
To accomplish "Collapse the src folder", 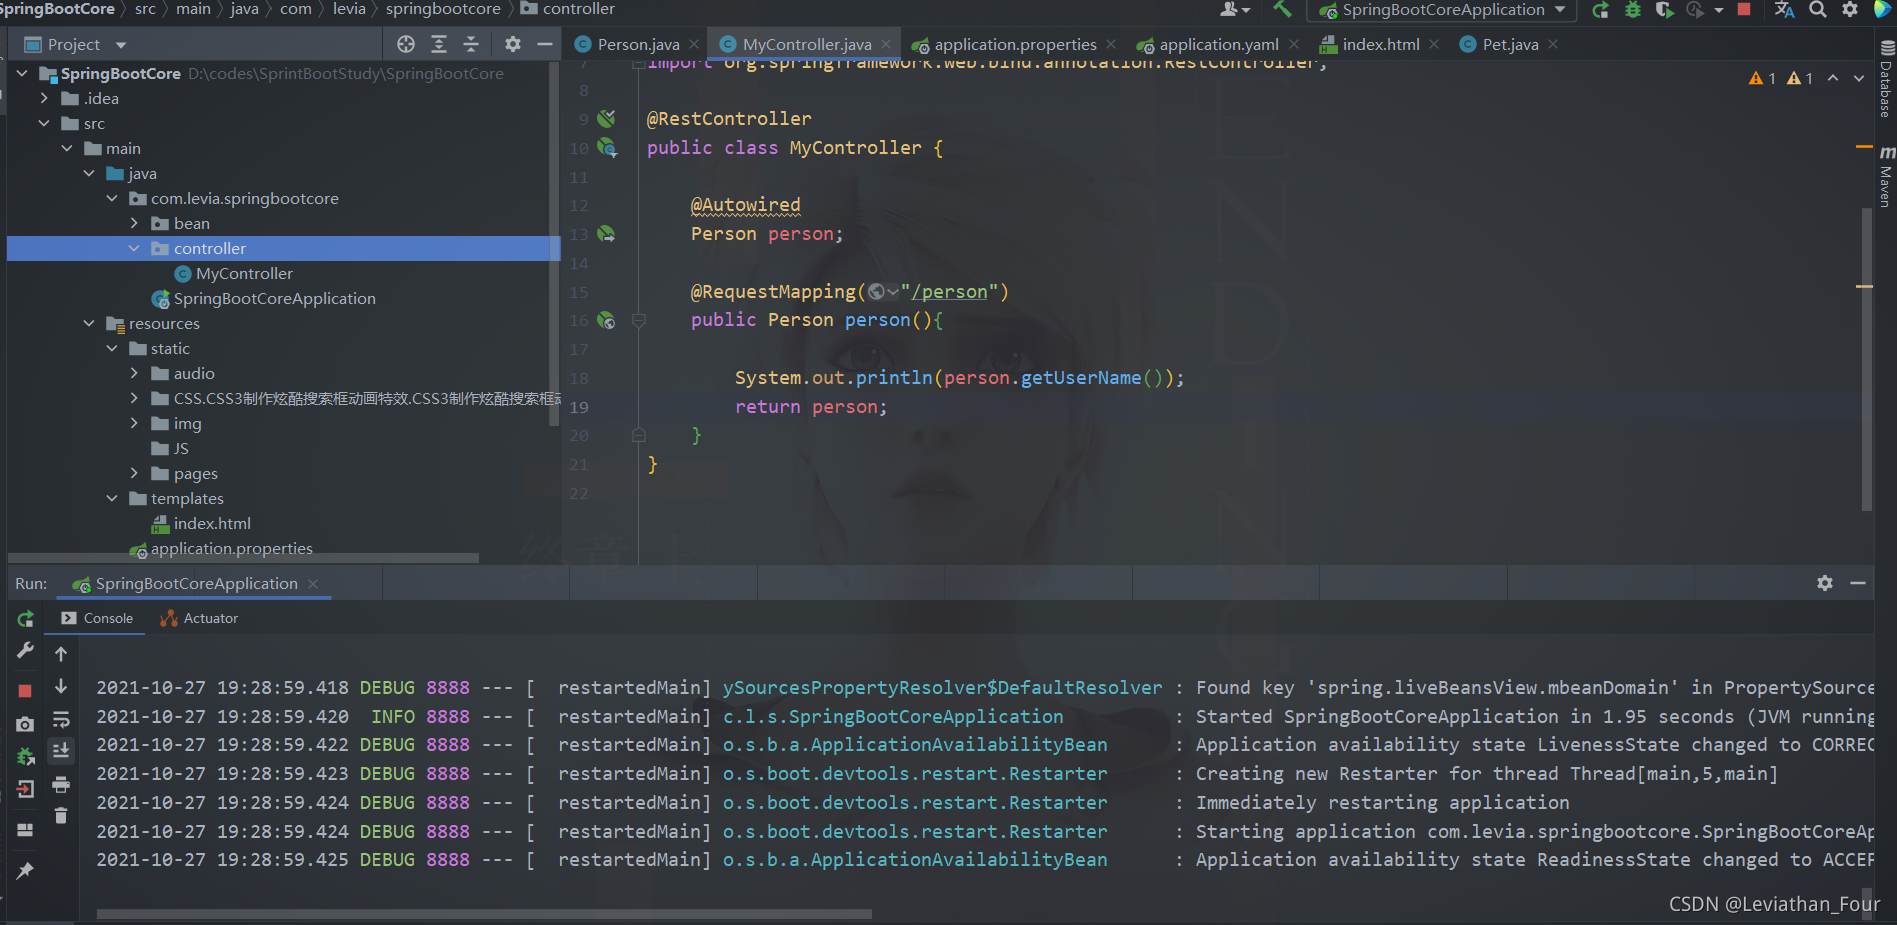I will click(x=44, y=123).
